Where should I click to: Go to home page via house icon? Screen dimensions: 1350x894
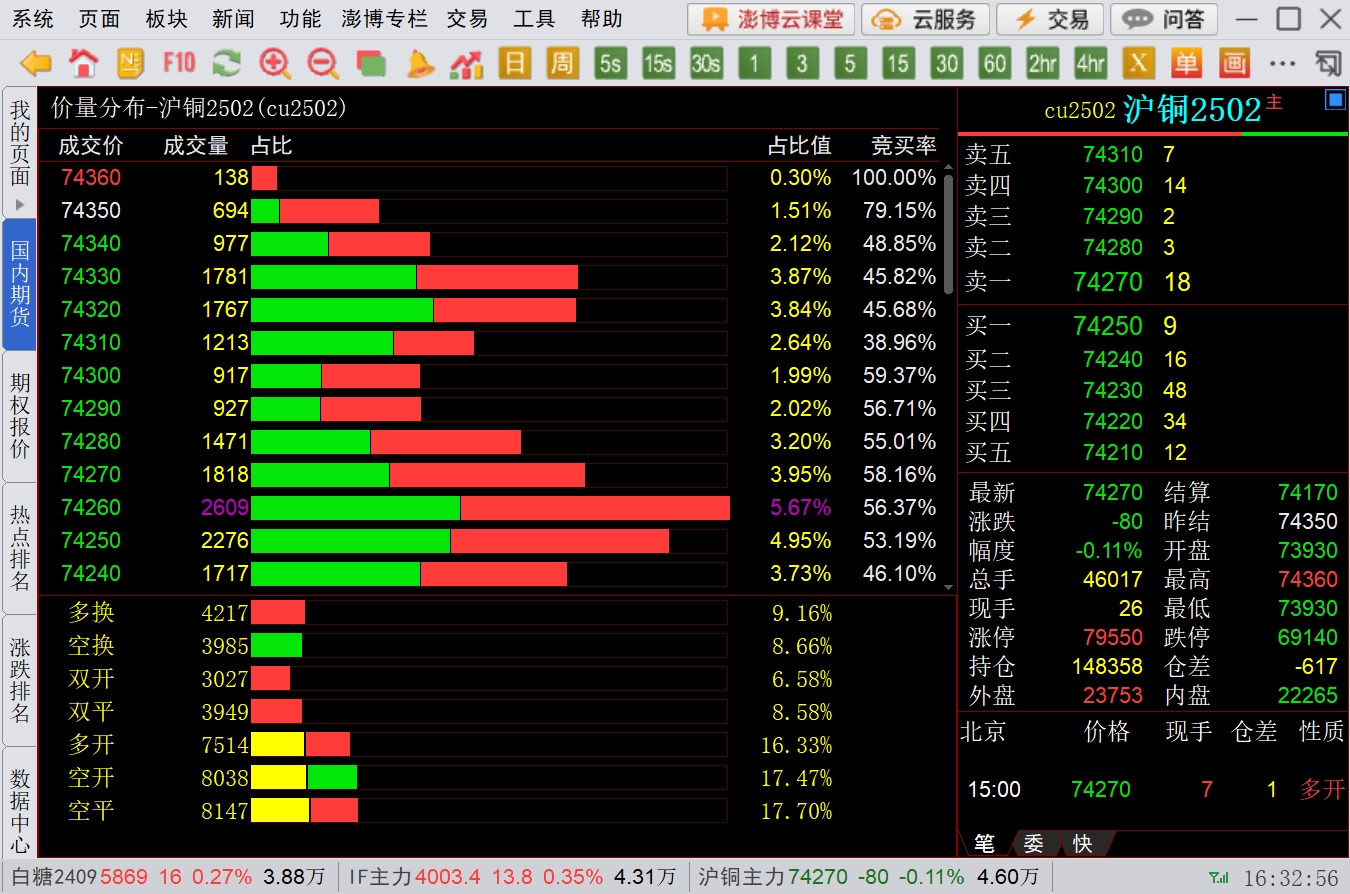coord(84,64)
